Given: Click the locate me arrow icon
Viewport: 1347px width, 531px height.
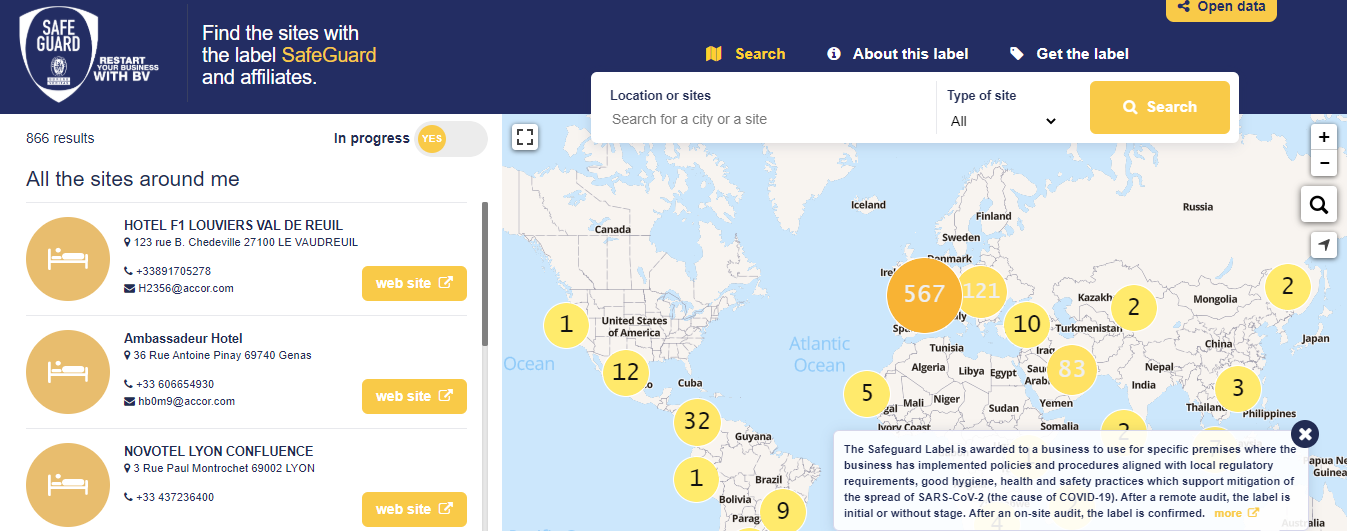Looking at the screenshot, I should tap(1324, 245).
